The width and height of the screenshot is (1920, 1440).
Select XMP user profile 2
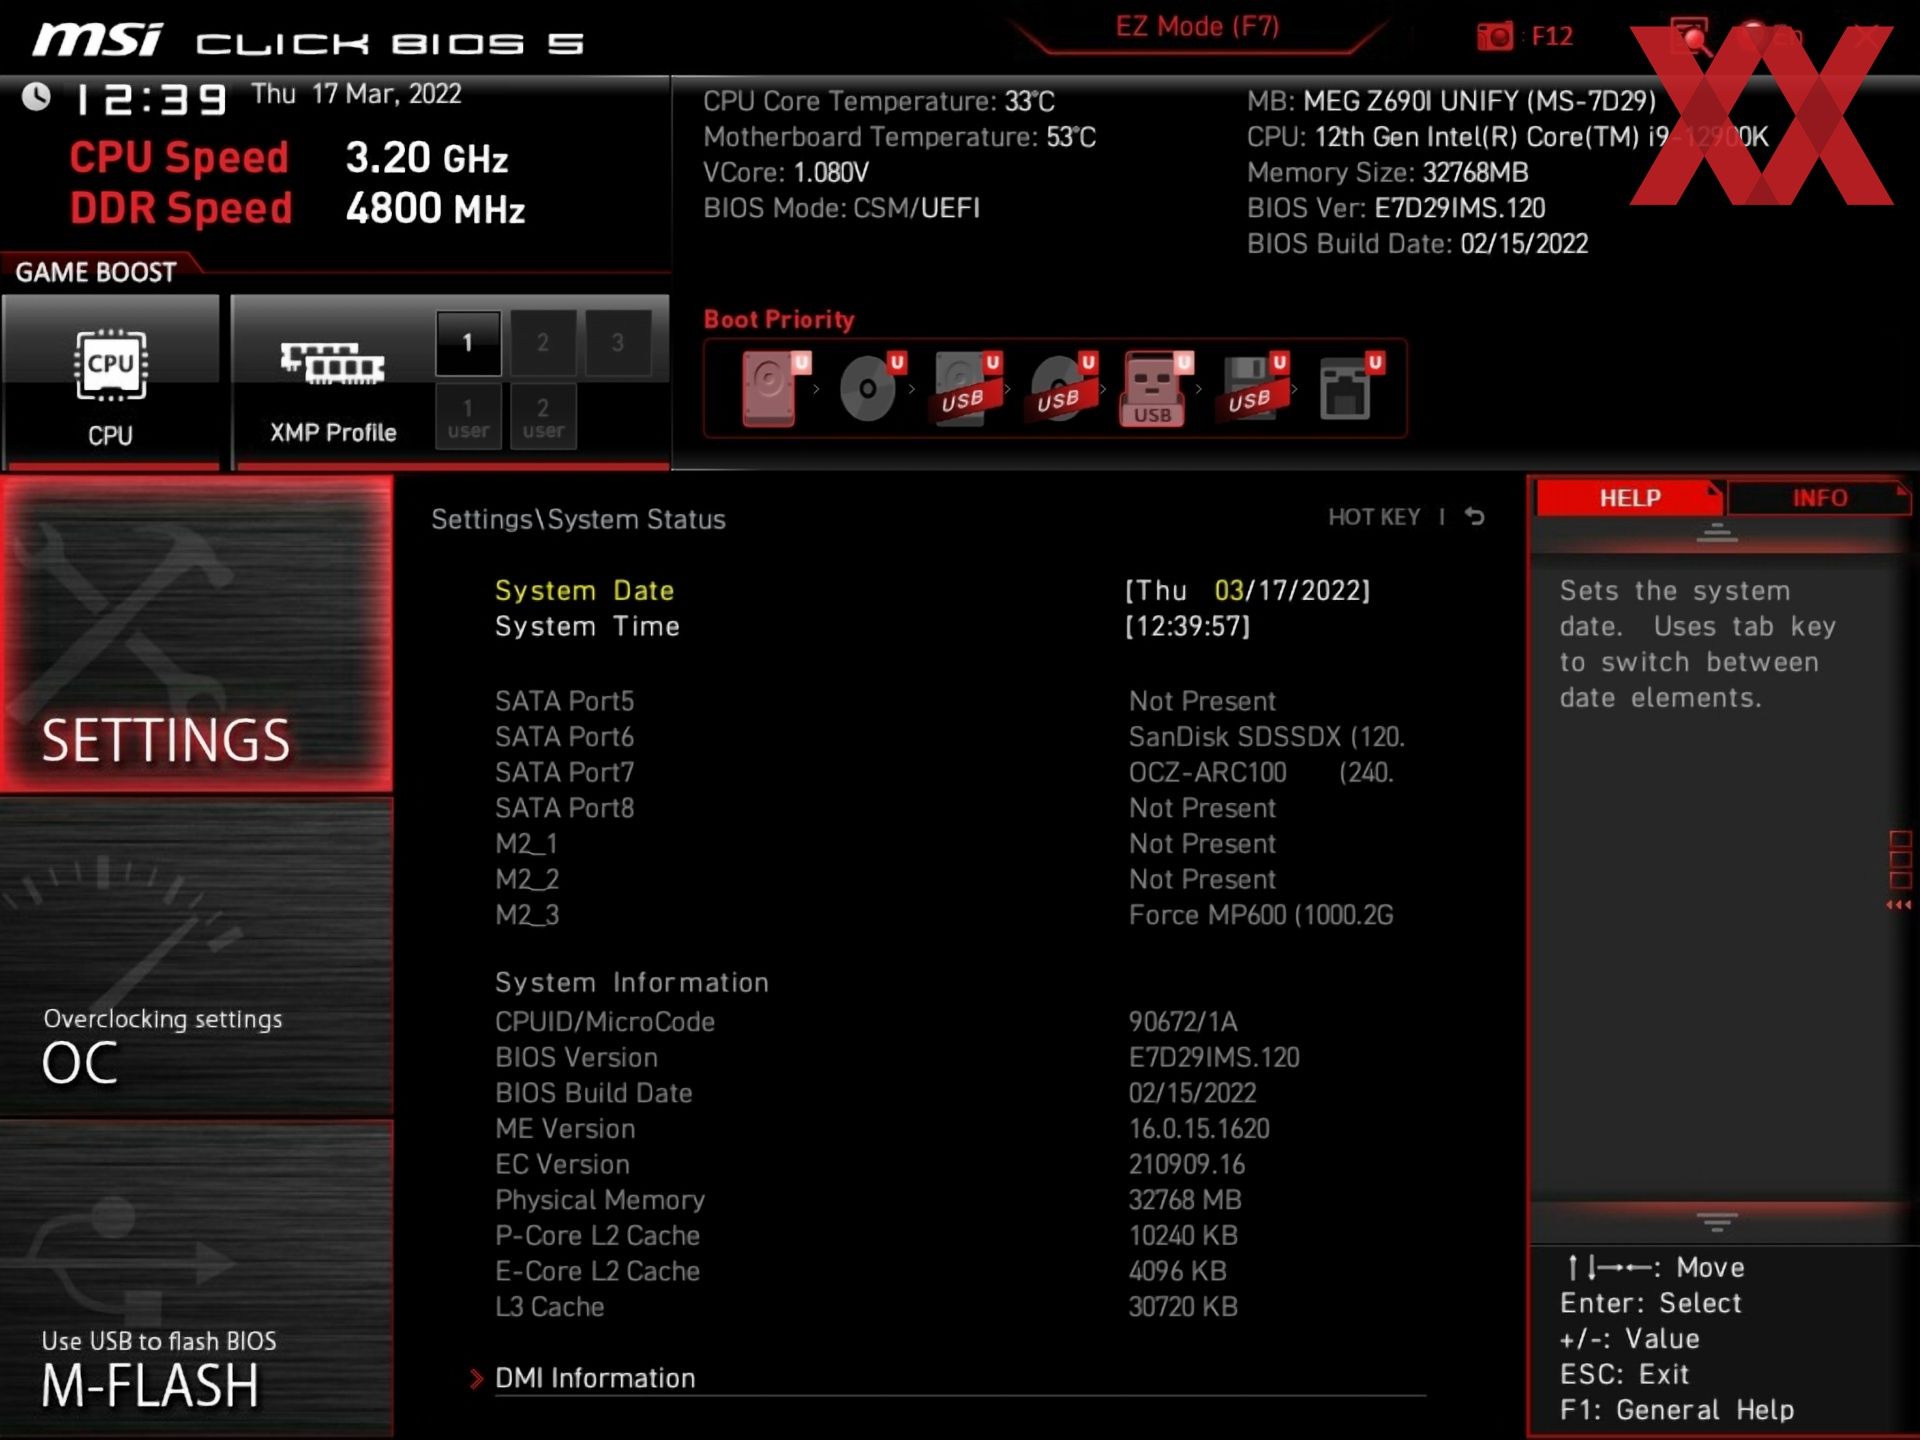click(543, 417)
